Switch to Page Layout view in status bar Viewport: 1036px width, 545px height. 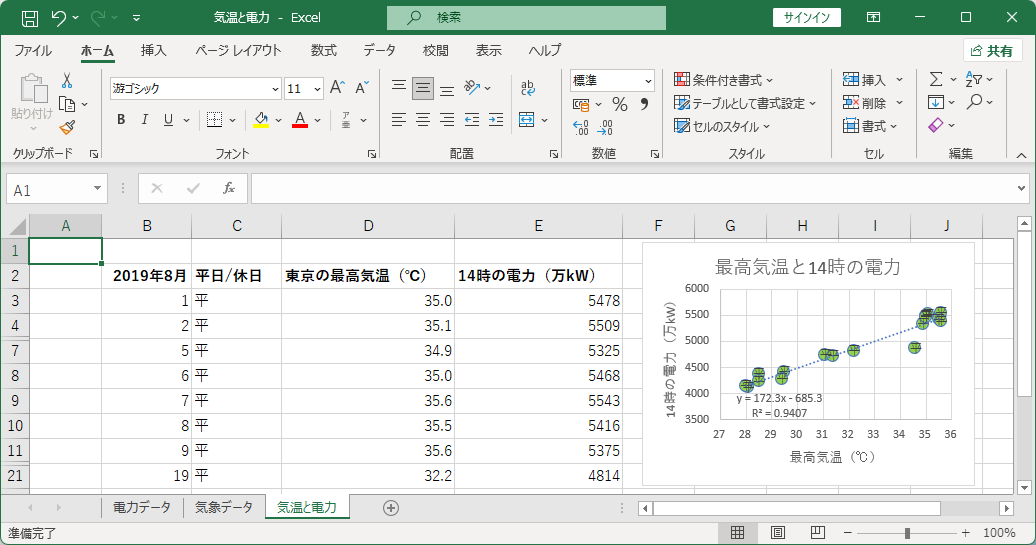point(778,532)
